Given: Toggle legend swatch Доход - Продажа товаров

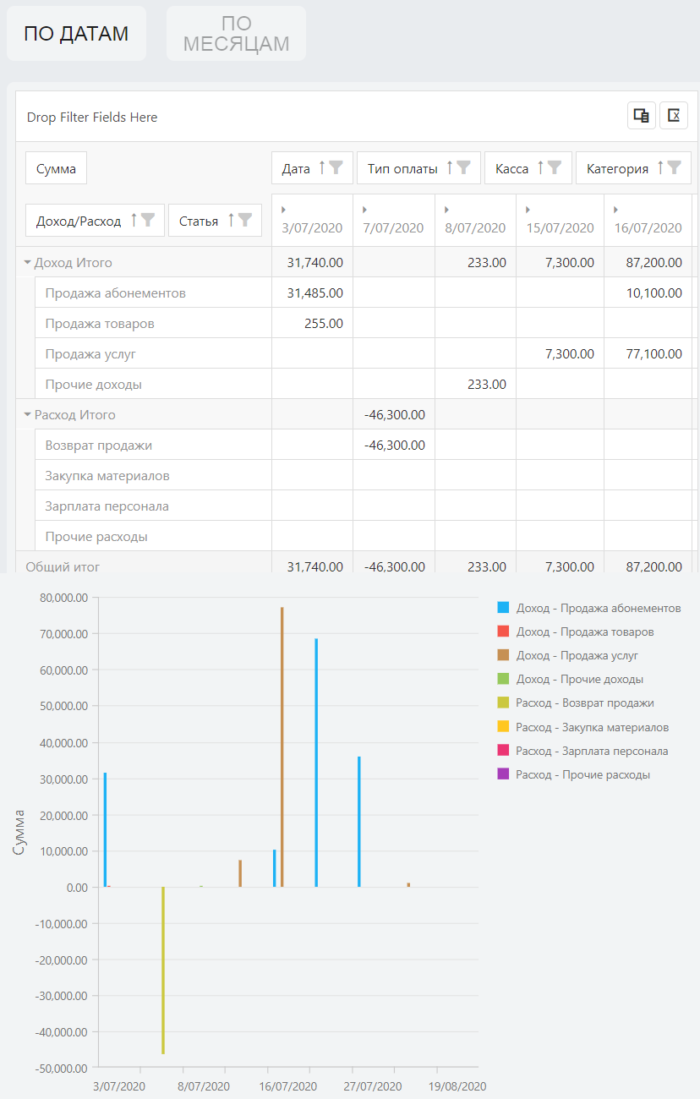Looking at the screenshot, I should click(503, 632).
